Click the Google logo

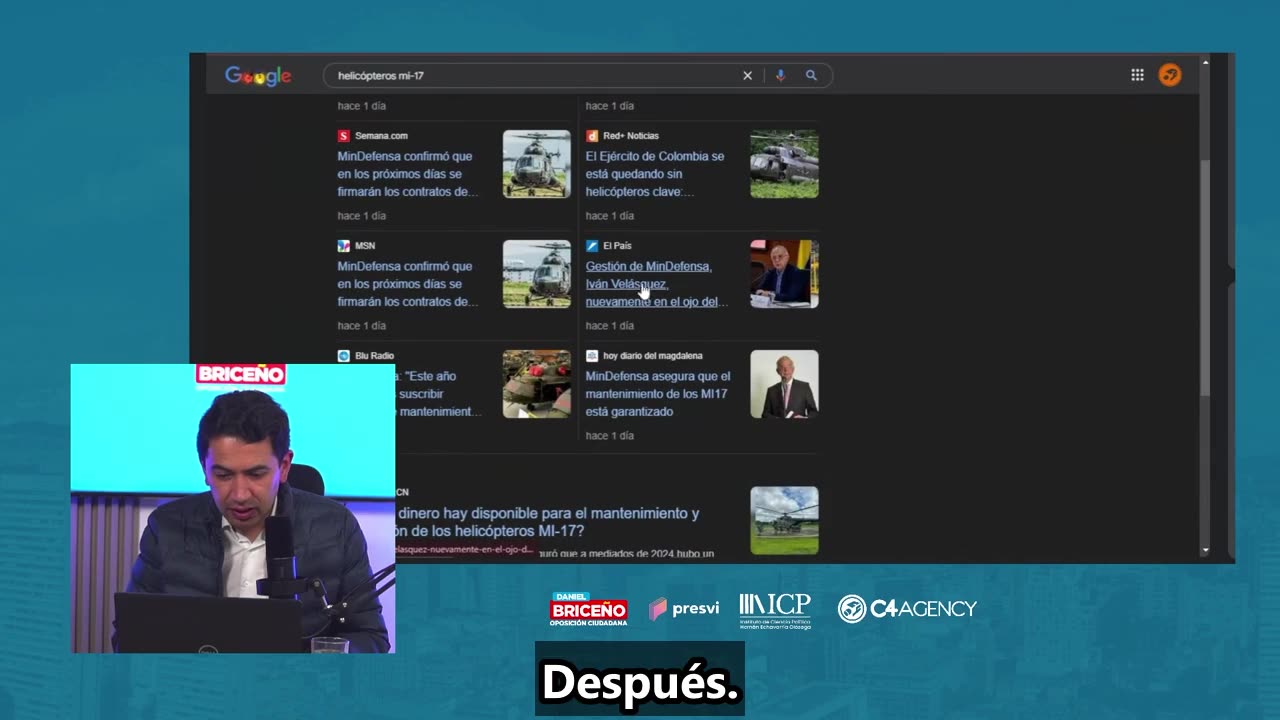[258, 76]
